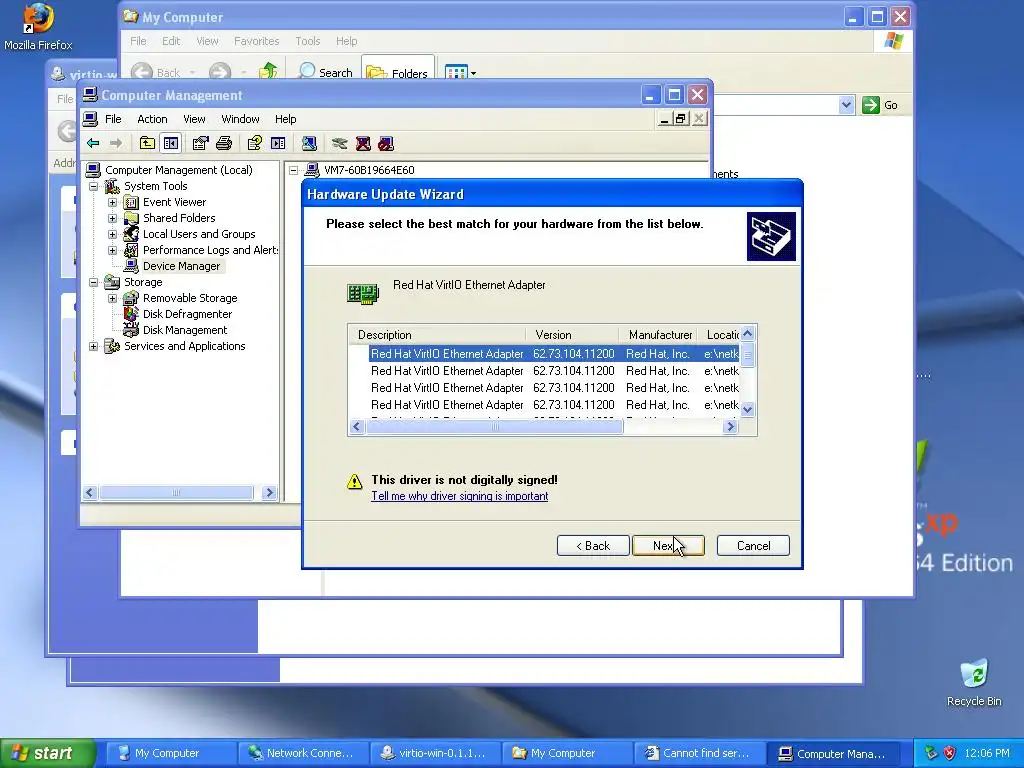Switch to 'Cannot find ser...' taskbar button
Viewport: 1024px width, 768px height.
pyautogui.click(x=699, y=753)
